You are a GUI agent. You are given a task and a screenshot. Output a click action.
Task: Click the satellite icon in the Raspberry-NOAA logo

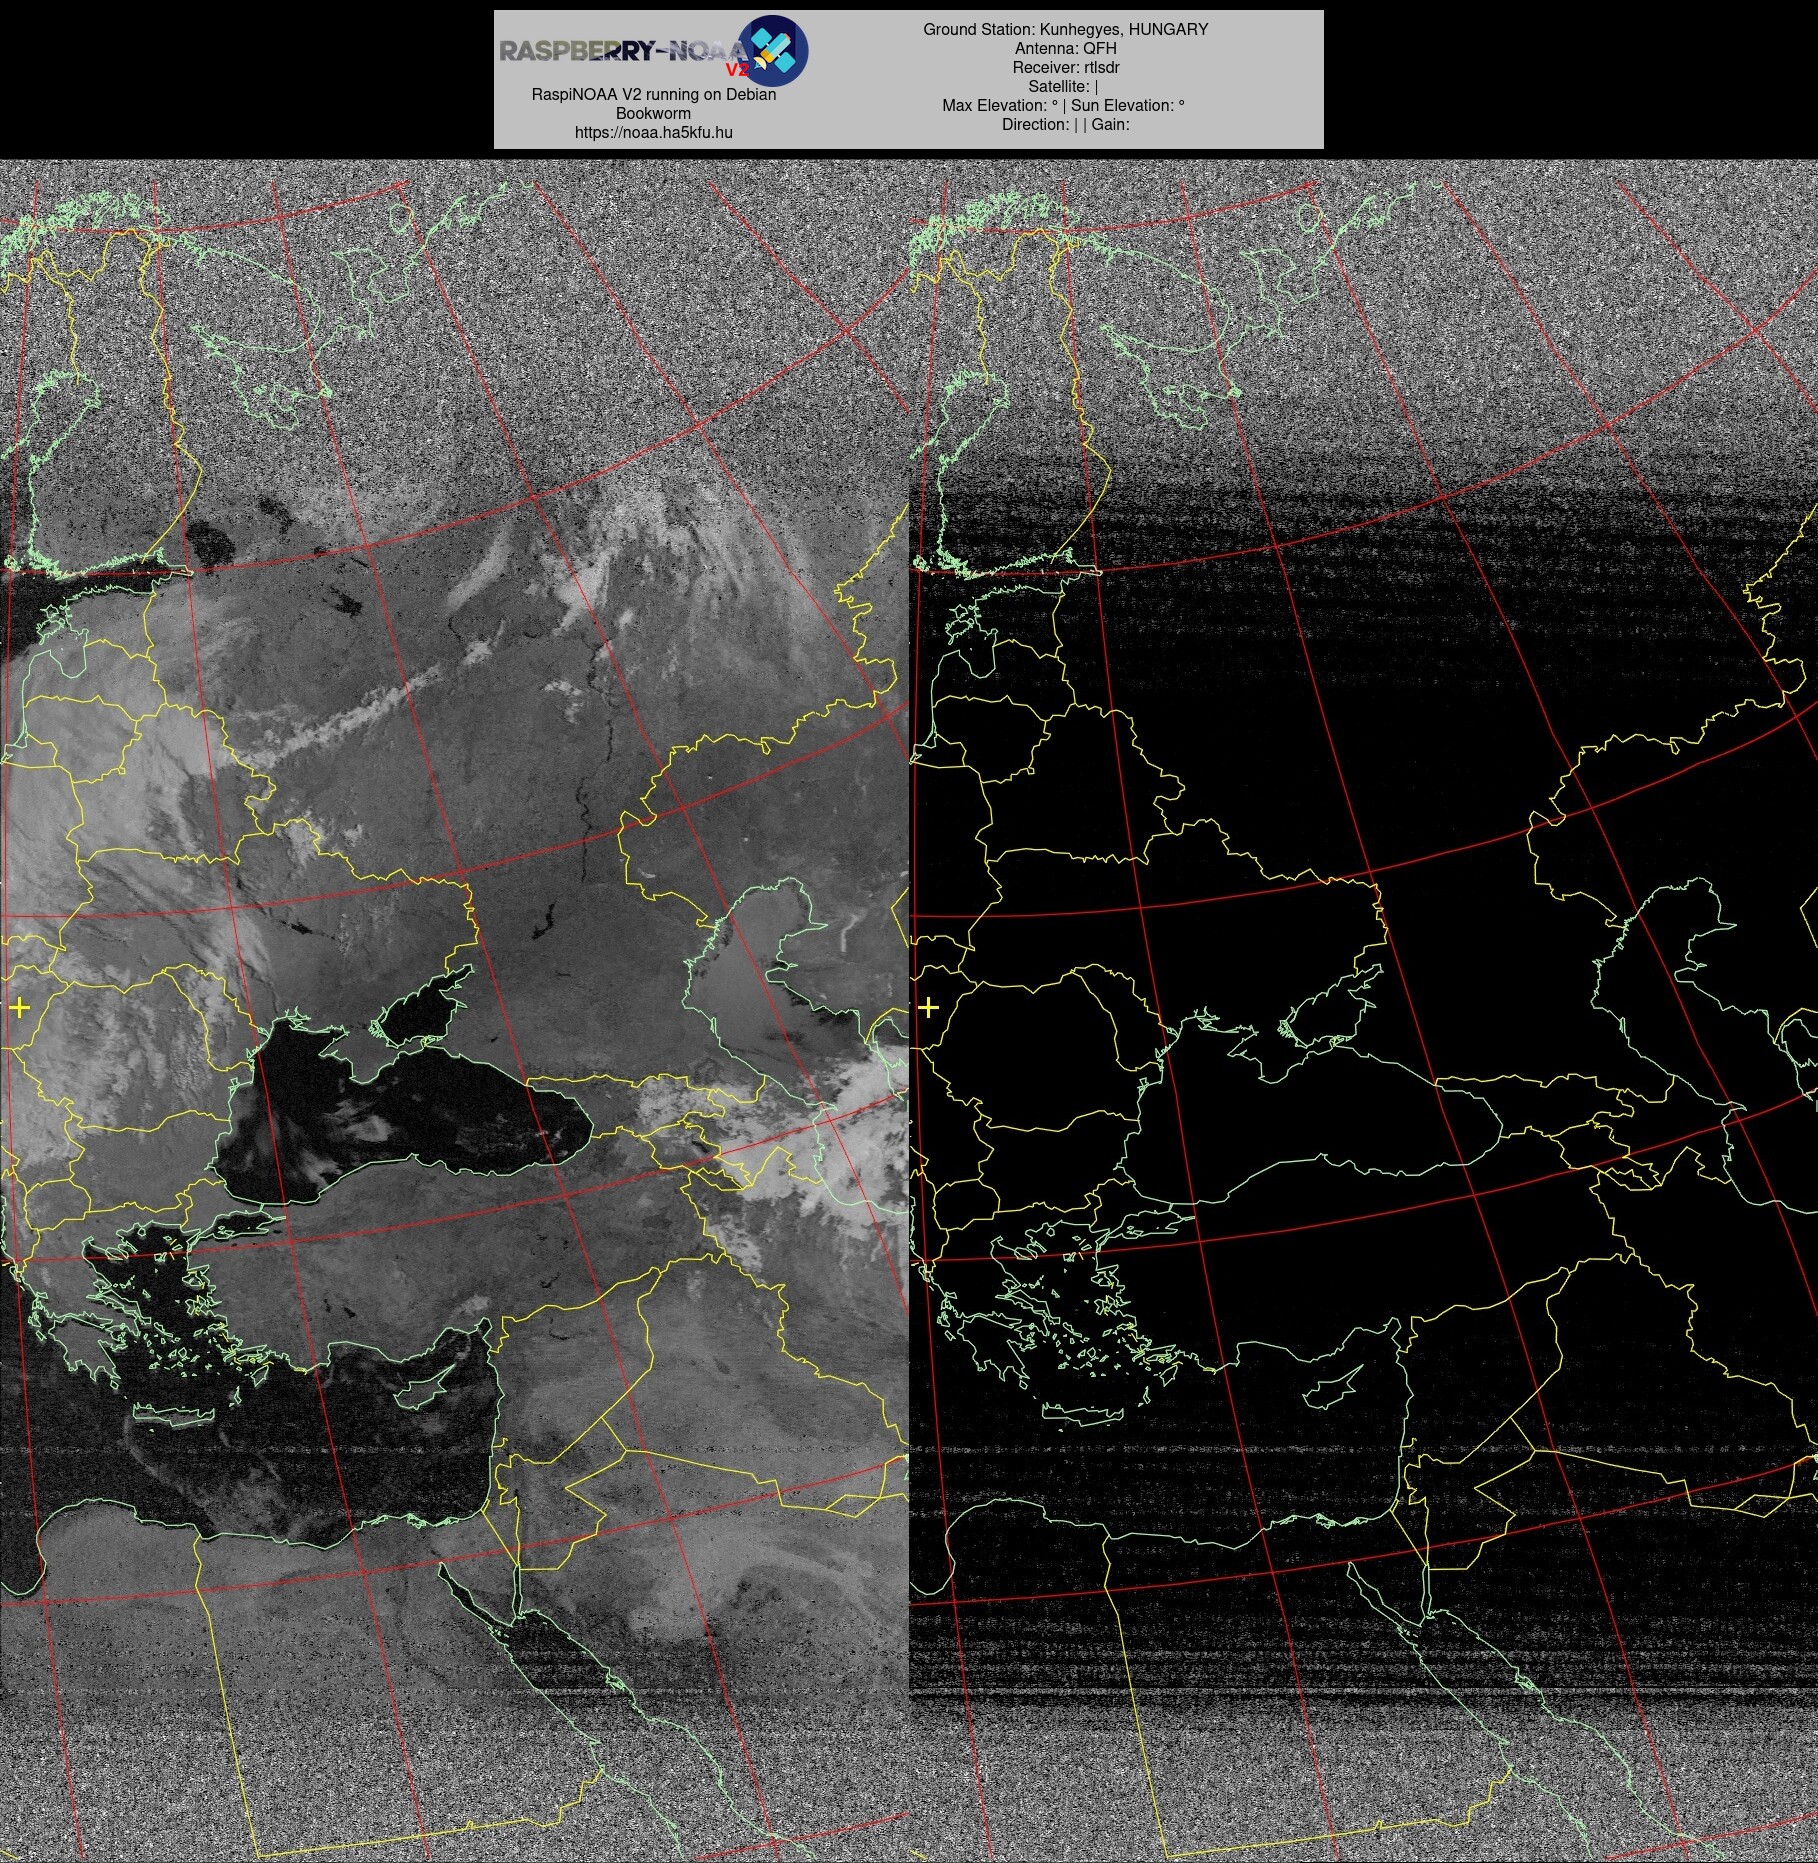coord(773,50)
